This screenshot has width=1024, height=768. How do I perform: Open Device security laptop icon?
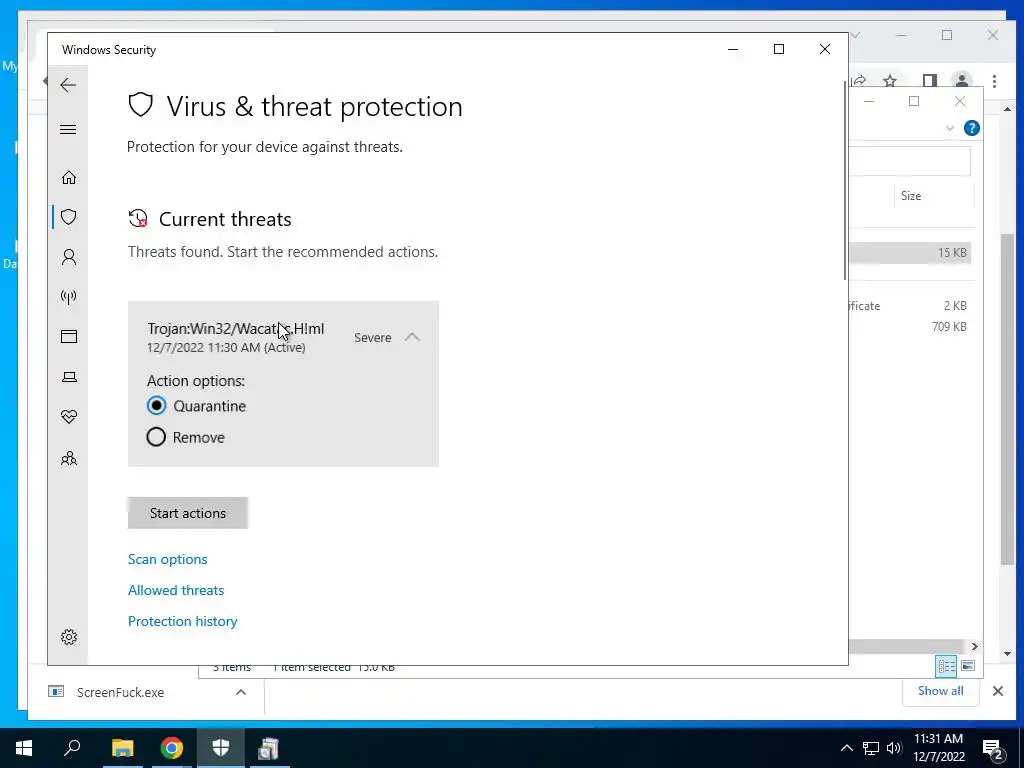[69, 377]
